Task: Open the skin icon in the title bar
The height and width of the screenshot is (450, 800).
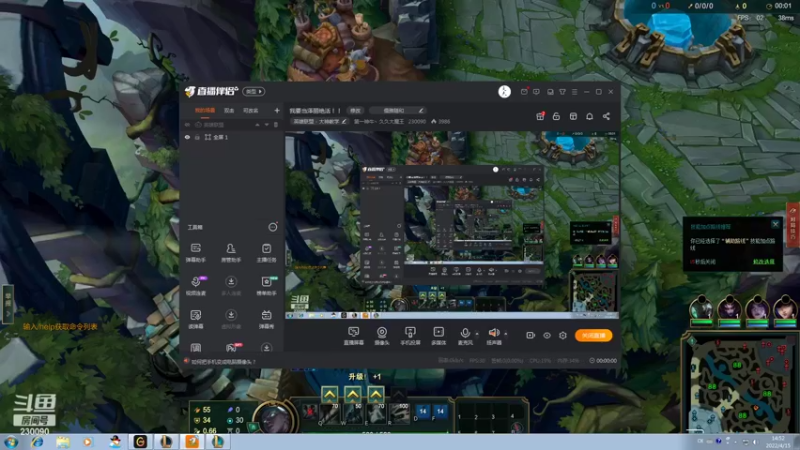Action: (x=562, y=92)
